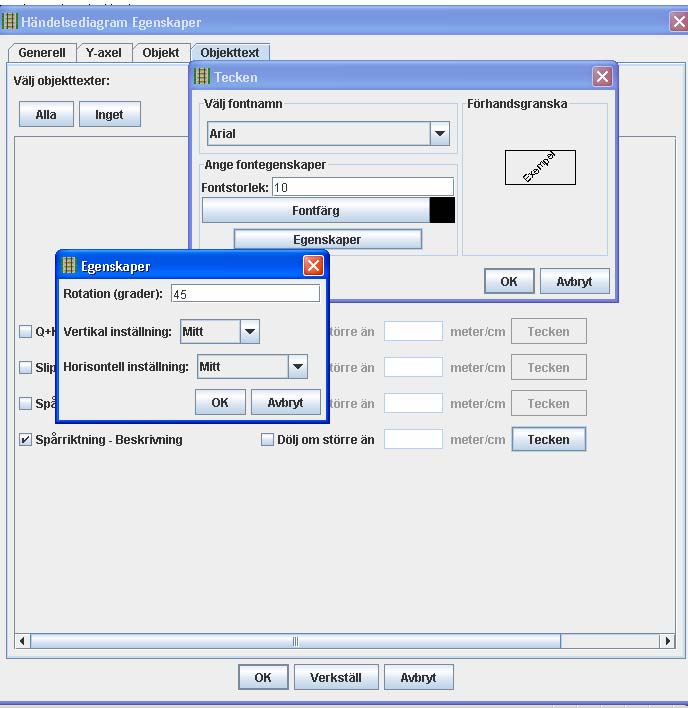688x708 pixels.
Task: Click the Egenskaper button in Tecken dialog
Action: coord(328,239)
